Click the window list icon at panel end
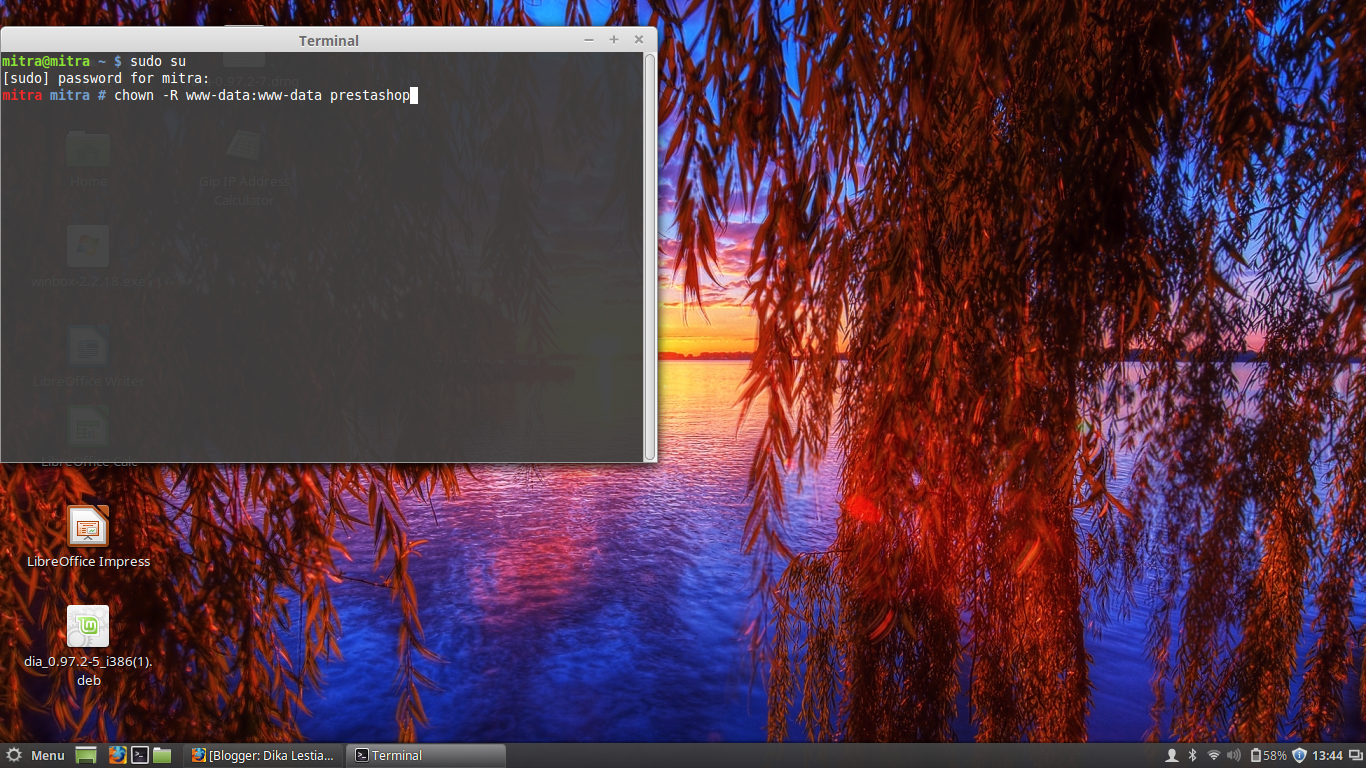Image resolution: width=1366 pixels, height=768 pixels. 1356,755
